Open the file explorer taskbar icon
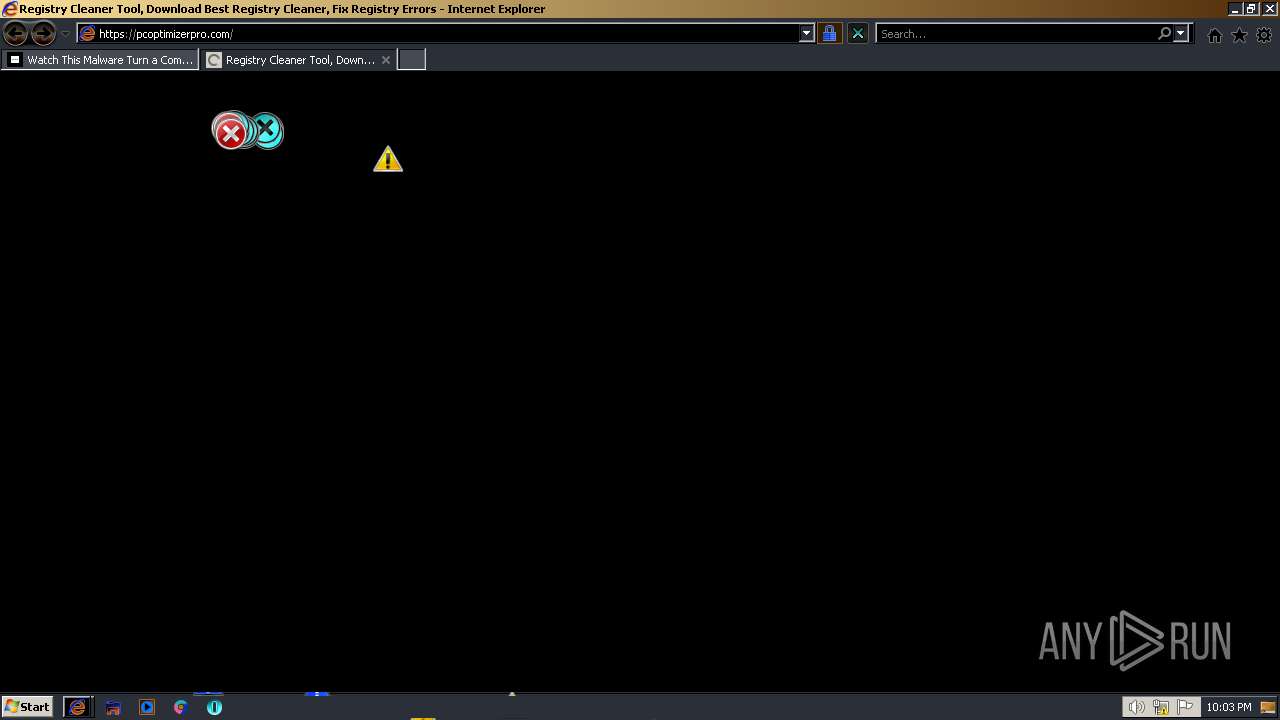The image size is (1280, 720). tap(113, 707)
